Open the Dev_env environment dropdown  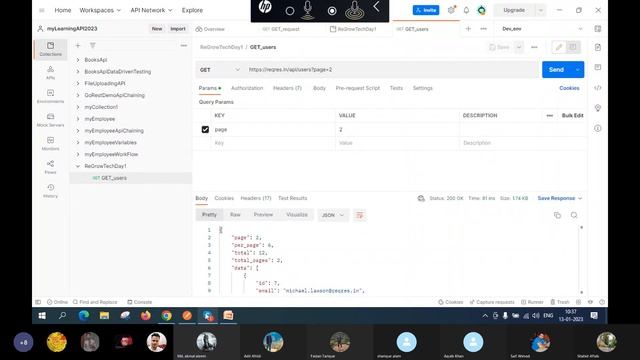(x=541, y=29)
